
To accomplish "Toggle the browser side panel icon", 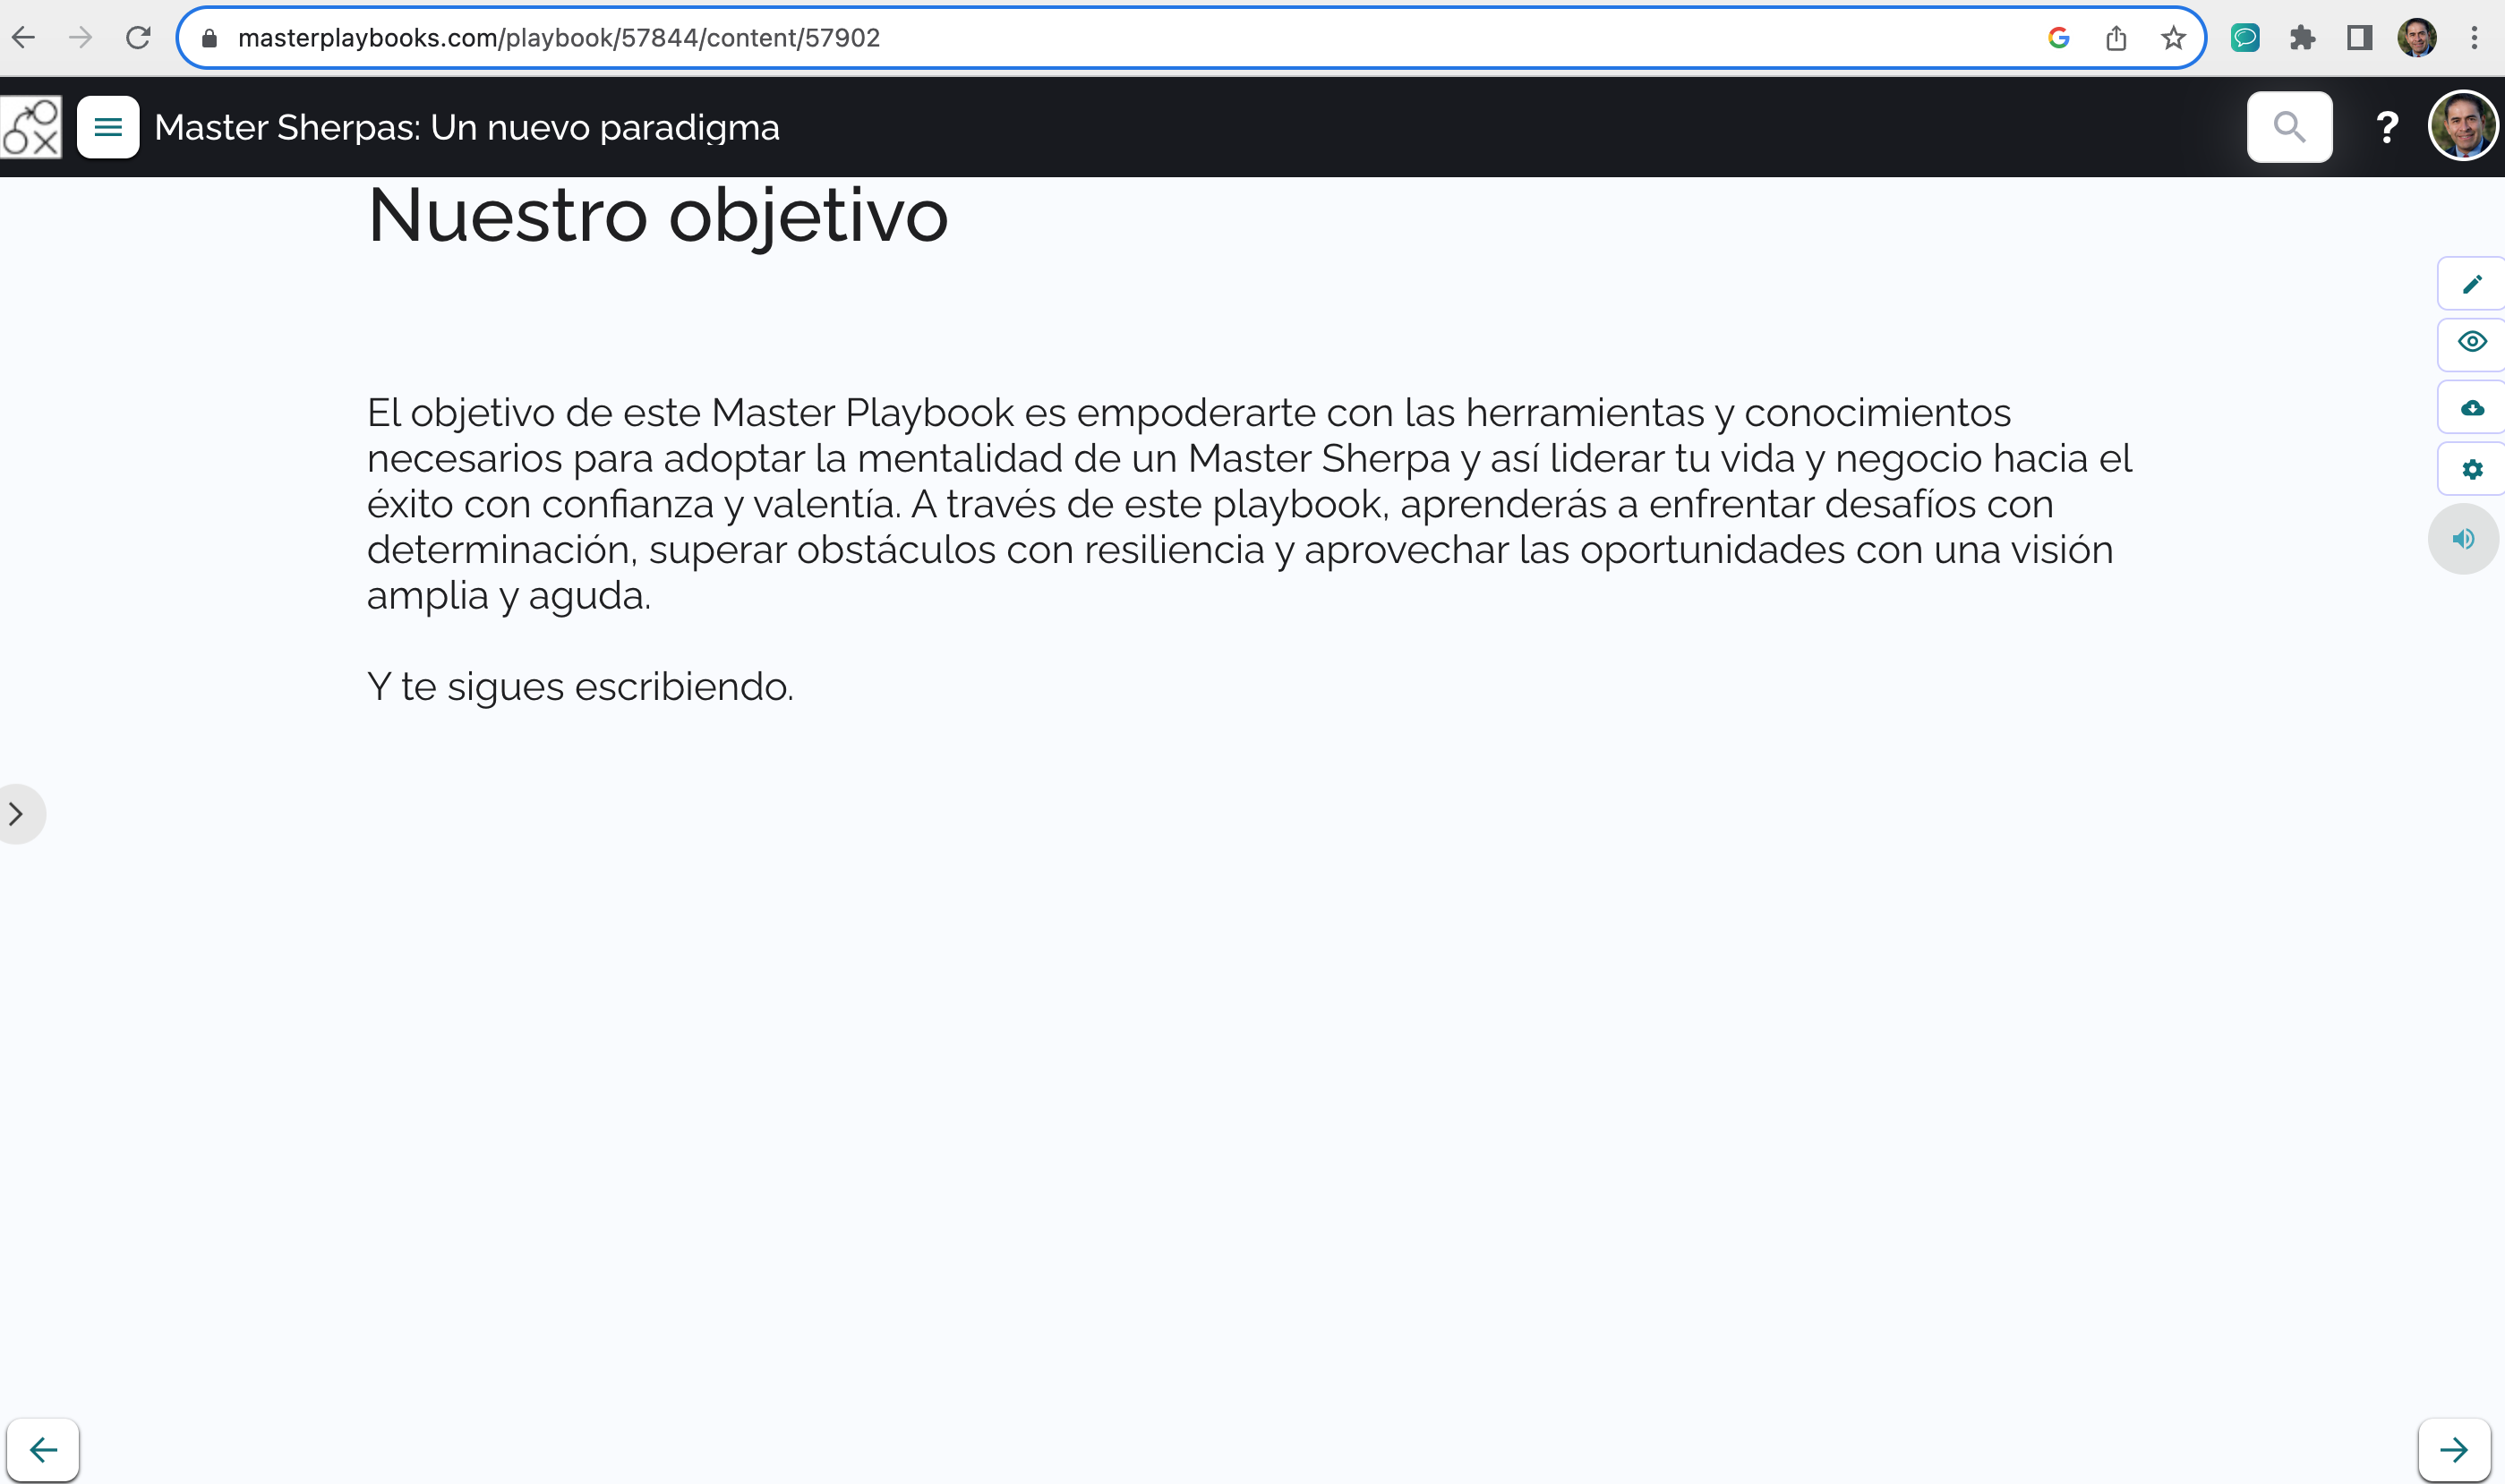I will [x=2360, y=38].
